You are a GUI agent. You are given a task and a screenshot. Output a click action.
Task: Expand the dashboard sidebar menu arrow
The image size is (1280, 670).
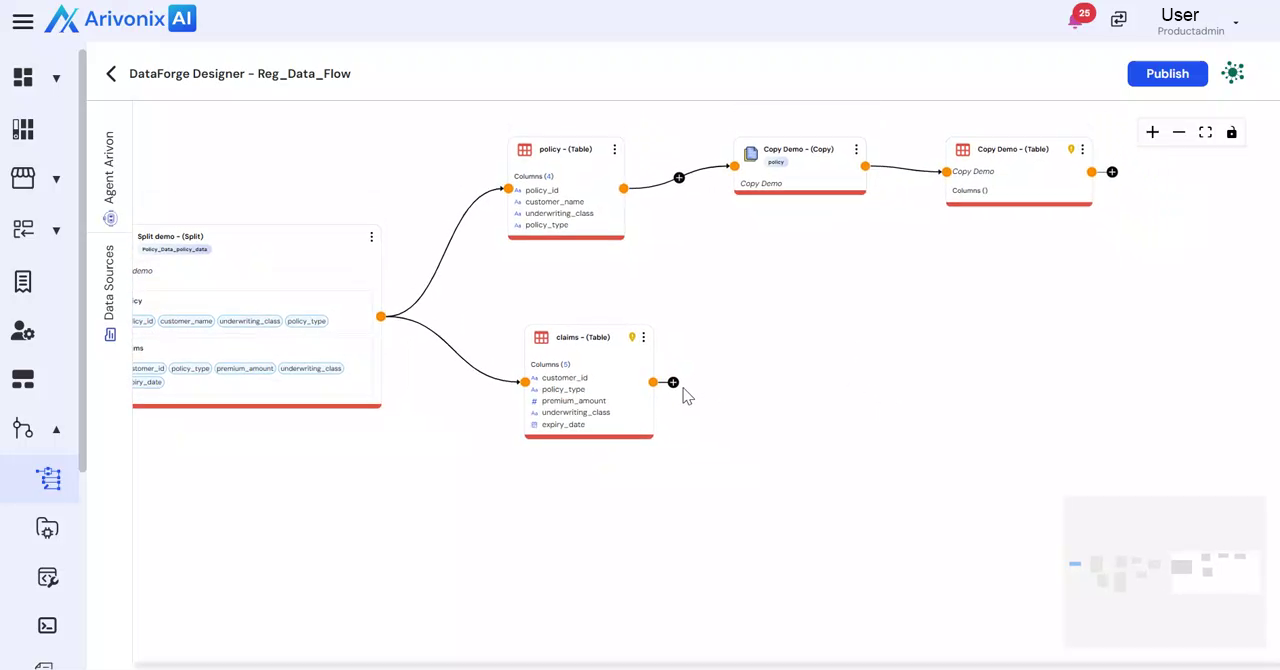click(56, 78)
